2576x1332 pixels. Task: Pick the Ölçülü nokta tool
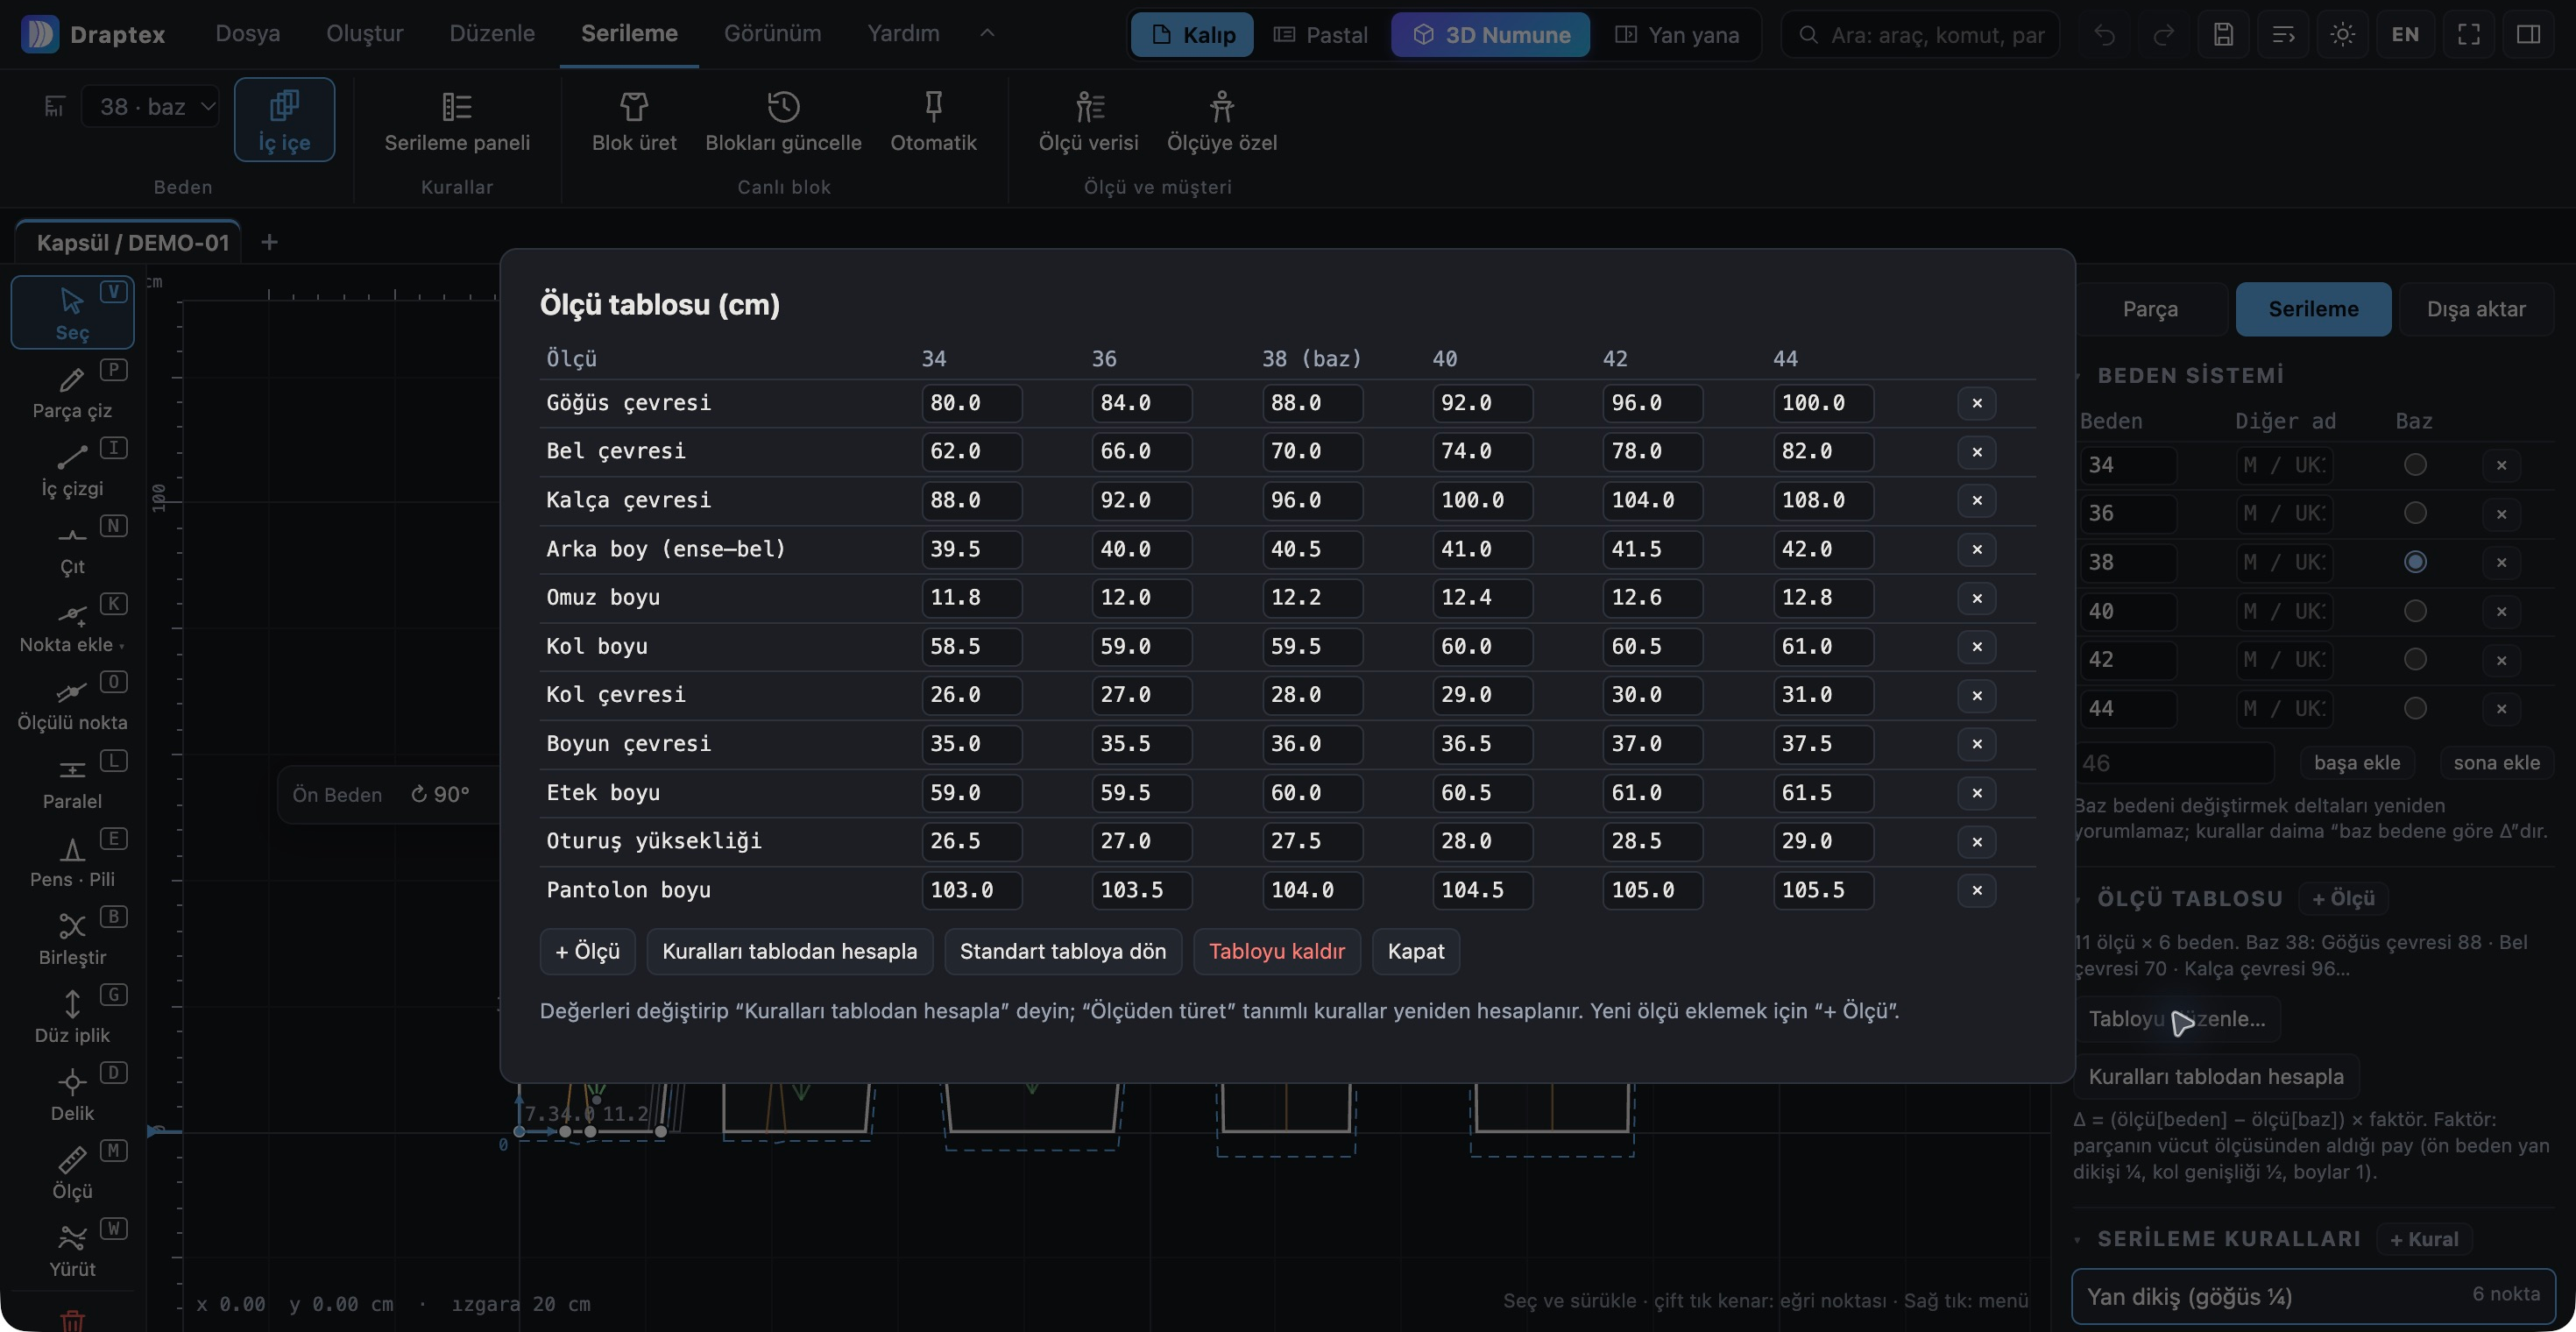click(72, 703)
